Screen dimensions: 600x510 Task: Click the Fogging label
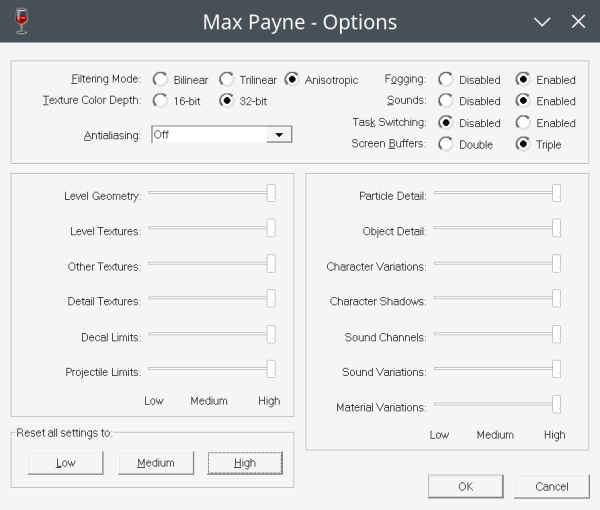click(x=405, y=79)
